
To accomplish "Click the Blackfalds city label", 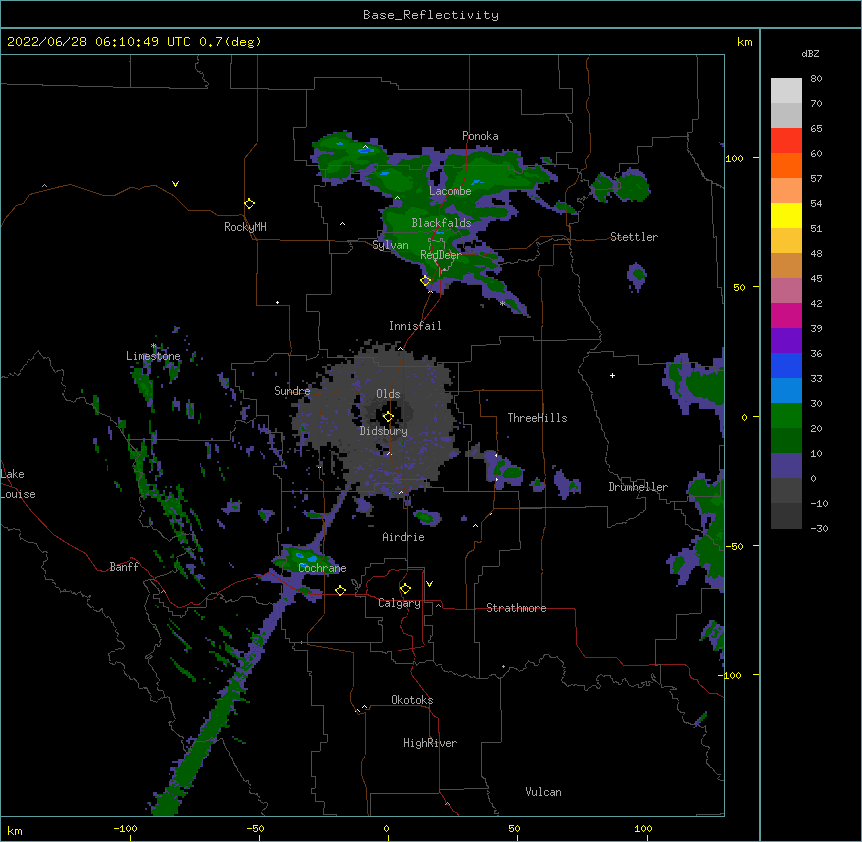I will pos(441,223).
